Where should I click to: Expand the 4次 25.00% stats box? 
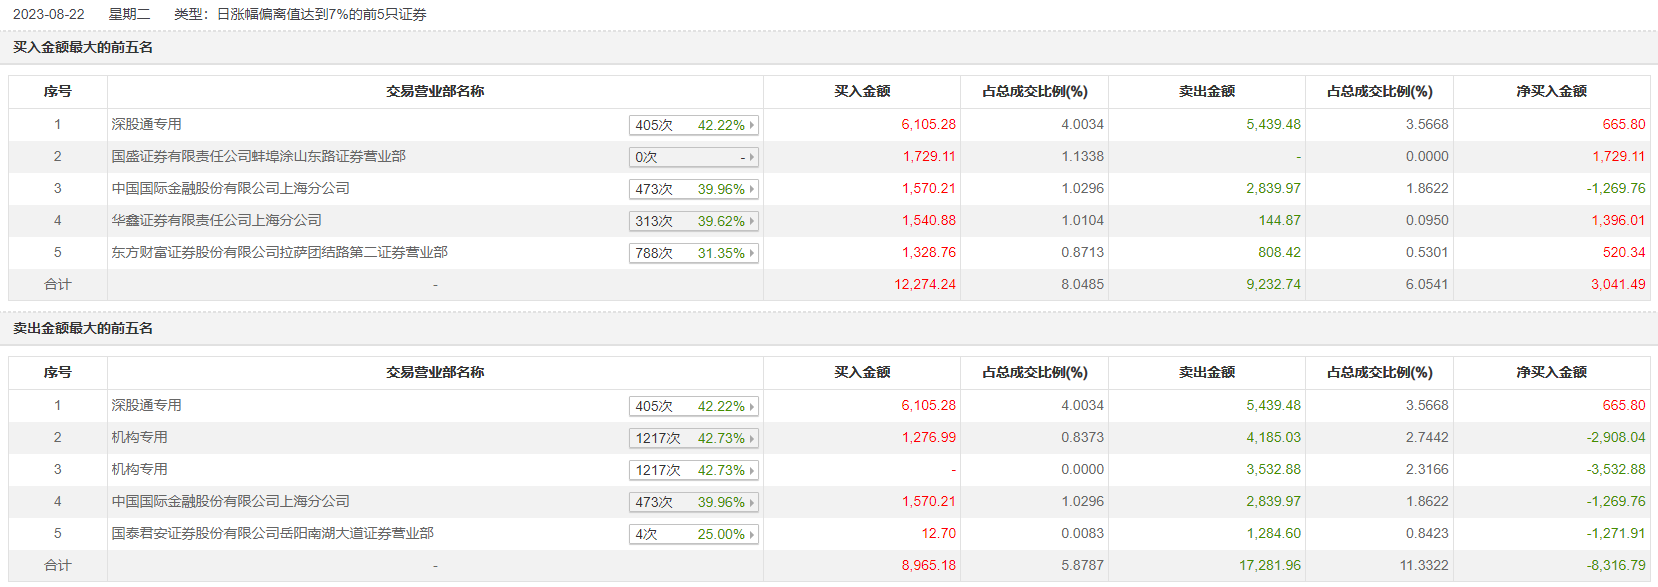click(x=693, y=534)
